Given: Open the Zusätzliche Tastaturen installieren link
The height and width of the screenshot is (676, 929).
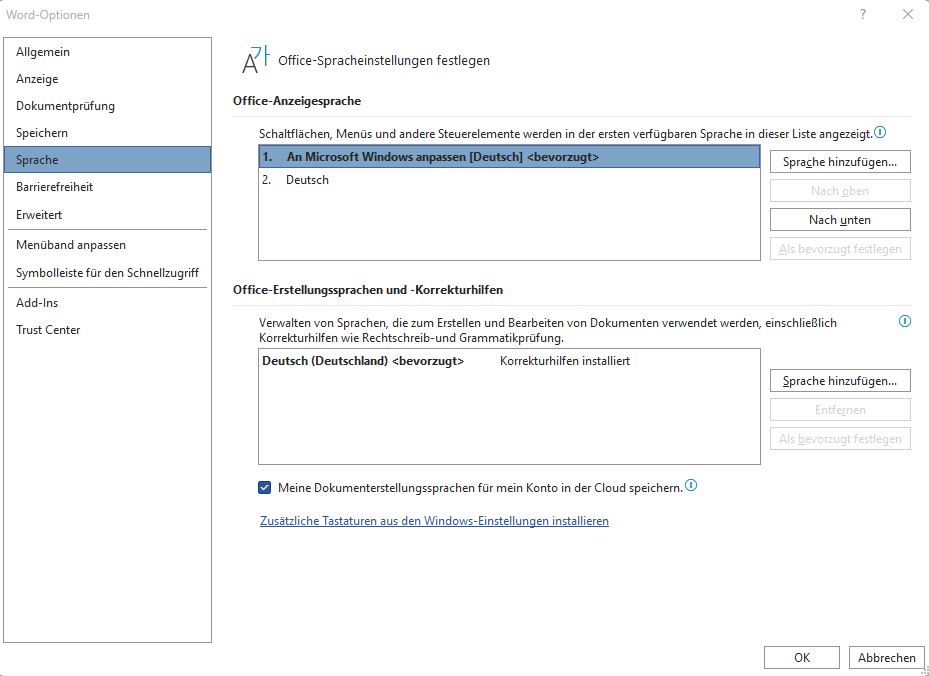Looking at the screenshot, I should [x=434, y=521].
